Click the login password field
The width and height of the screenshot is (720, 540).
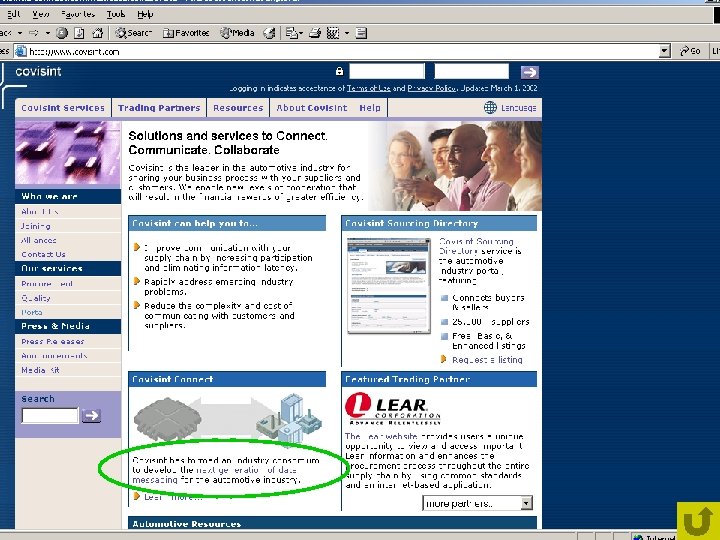coord(471,71)
